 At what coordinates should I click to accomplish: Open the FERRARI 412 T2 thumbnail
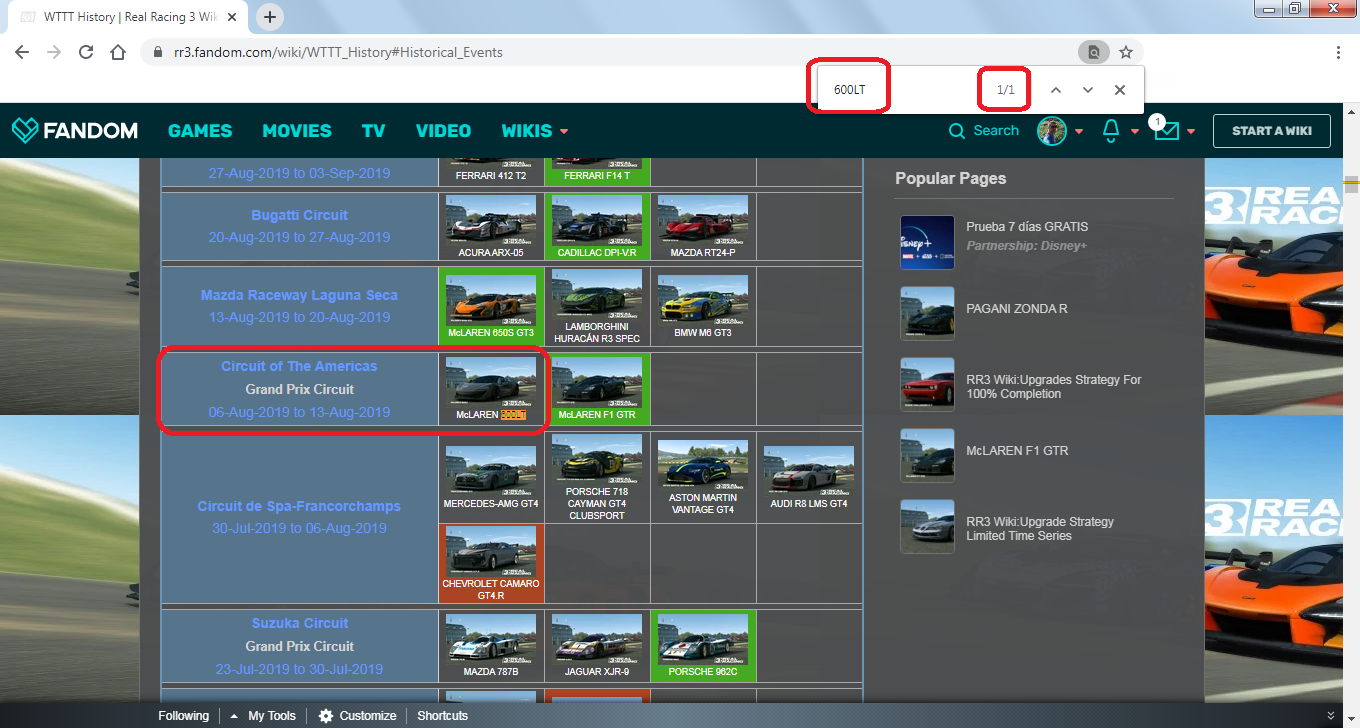(x=491, y=162)
